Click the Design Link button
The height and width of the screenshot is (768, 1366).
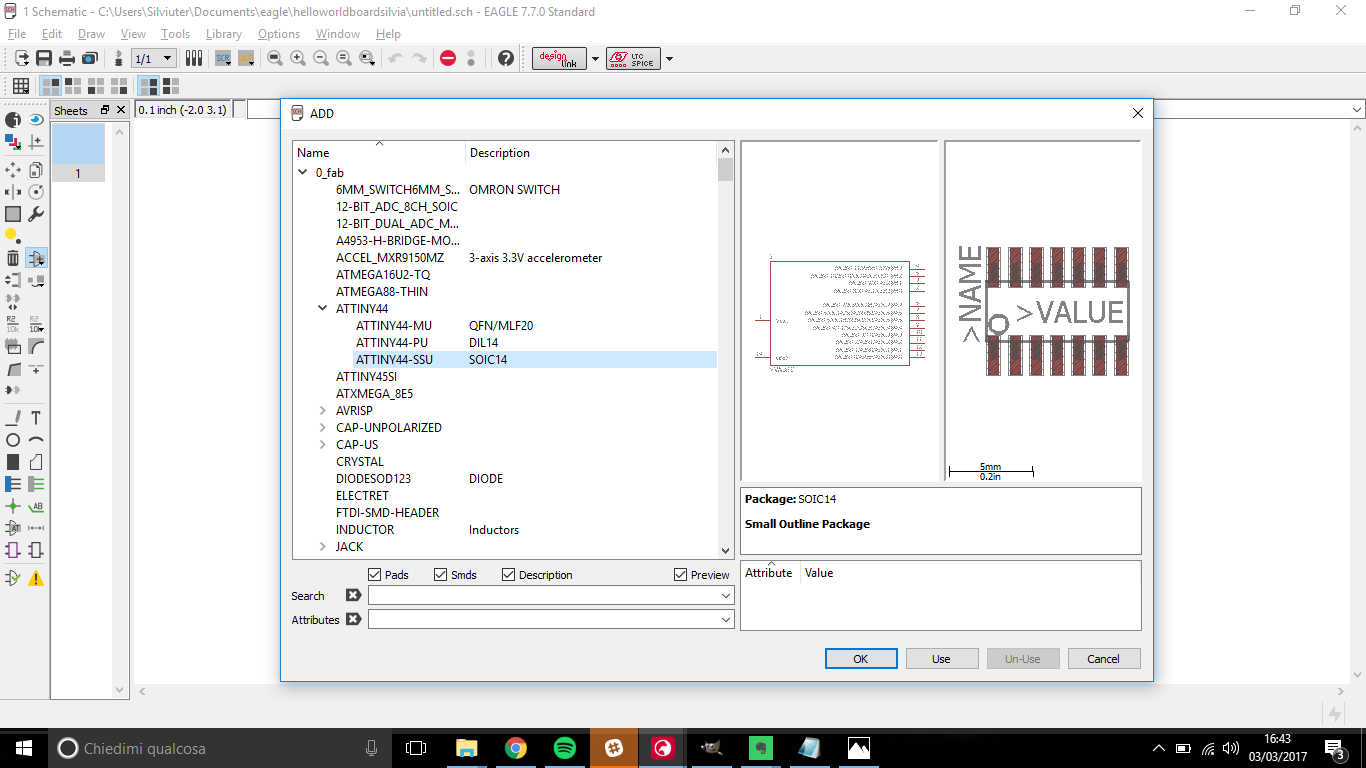click(560, 58)
